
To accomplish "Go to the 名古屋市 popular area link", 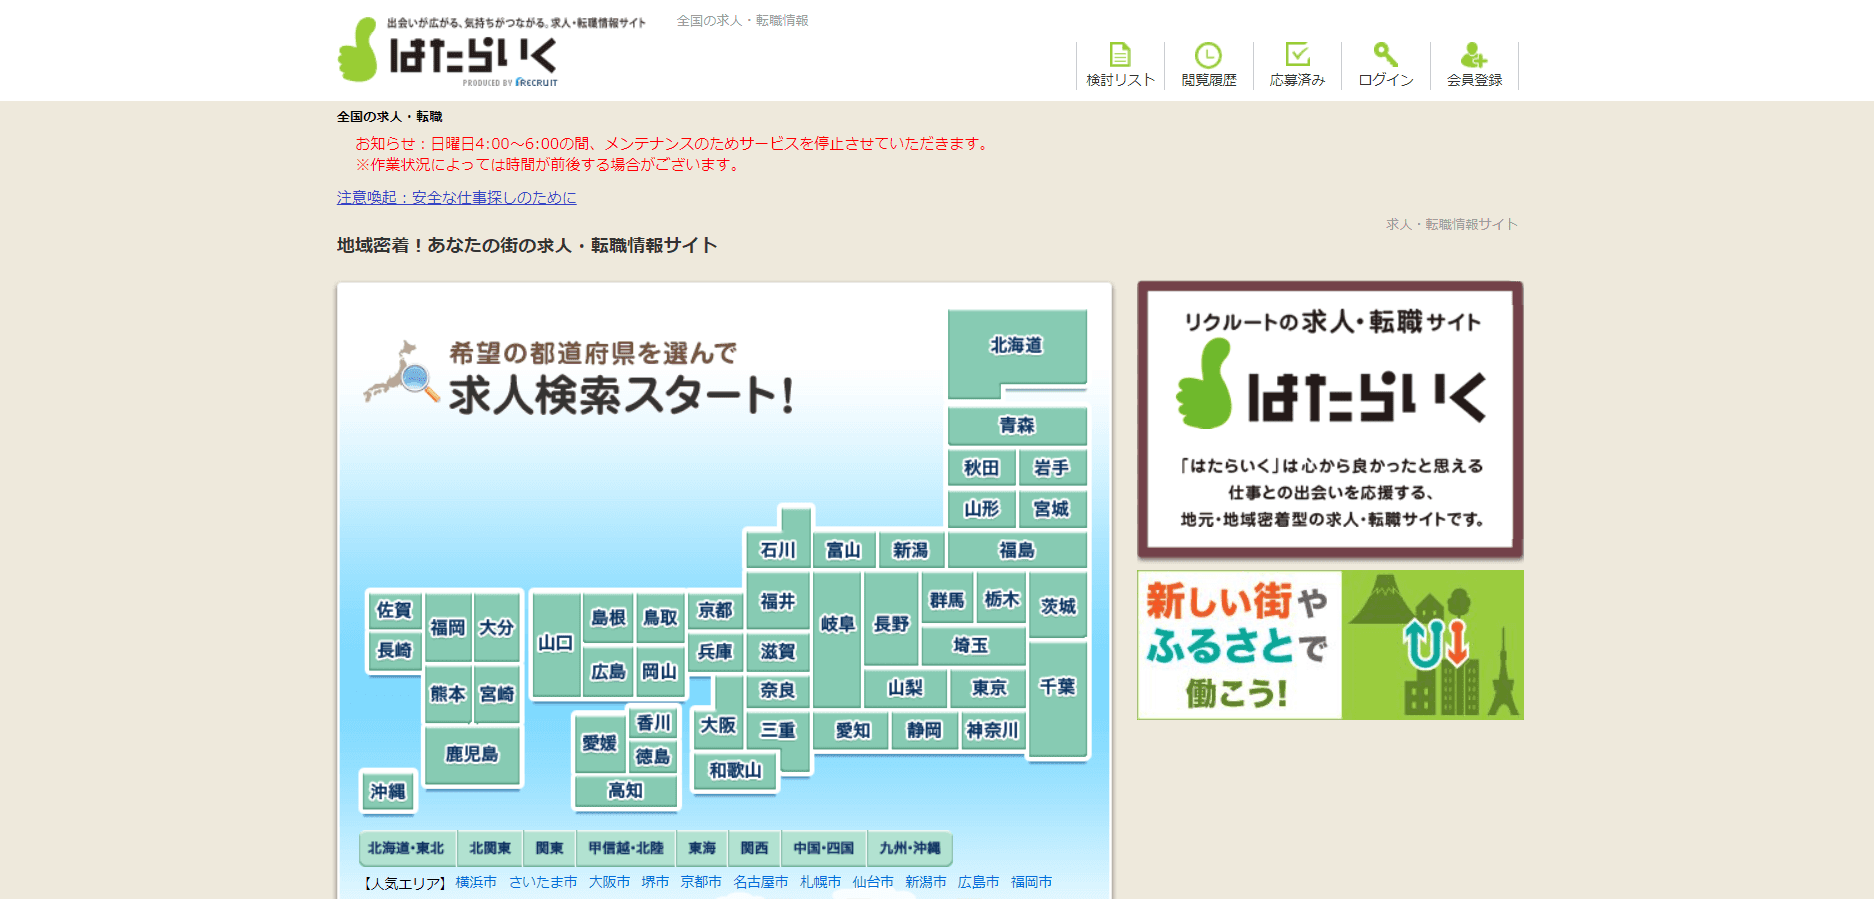I will [761, 882].
